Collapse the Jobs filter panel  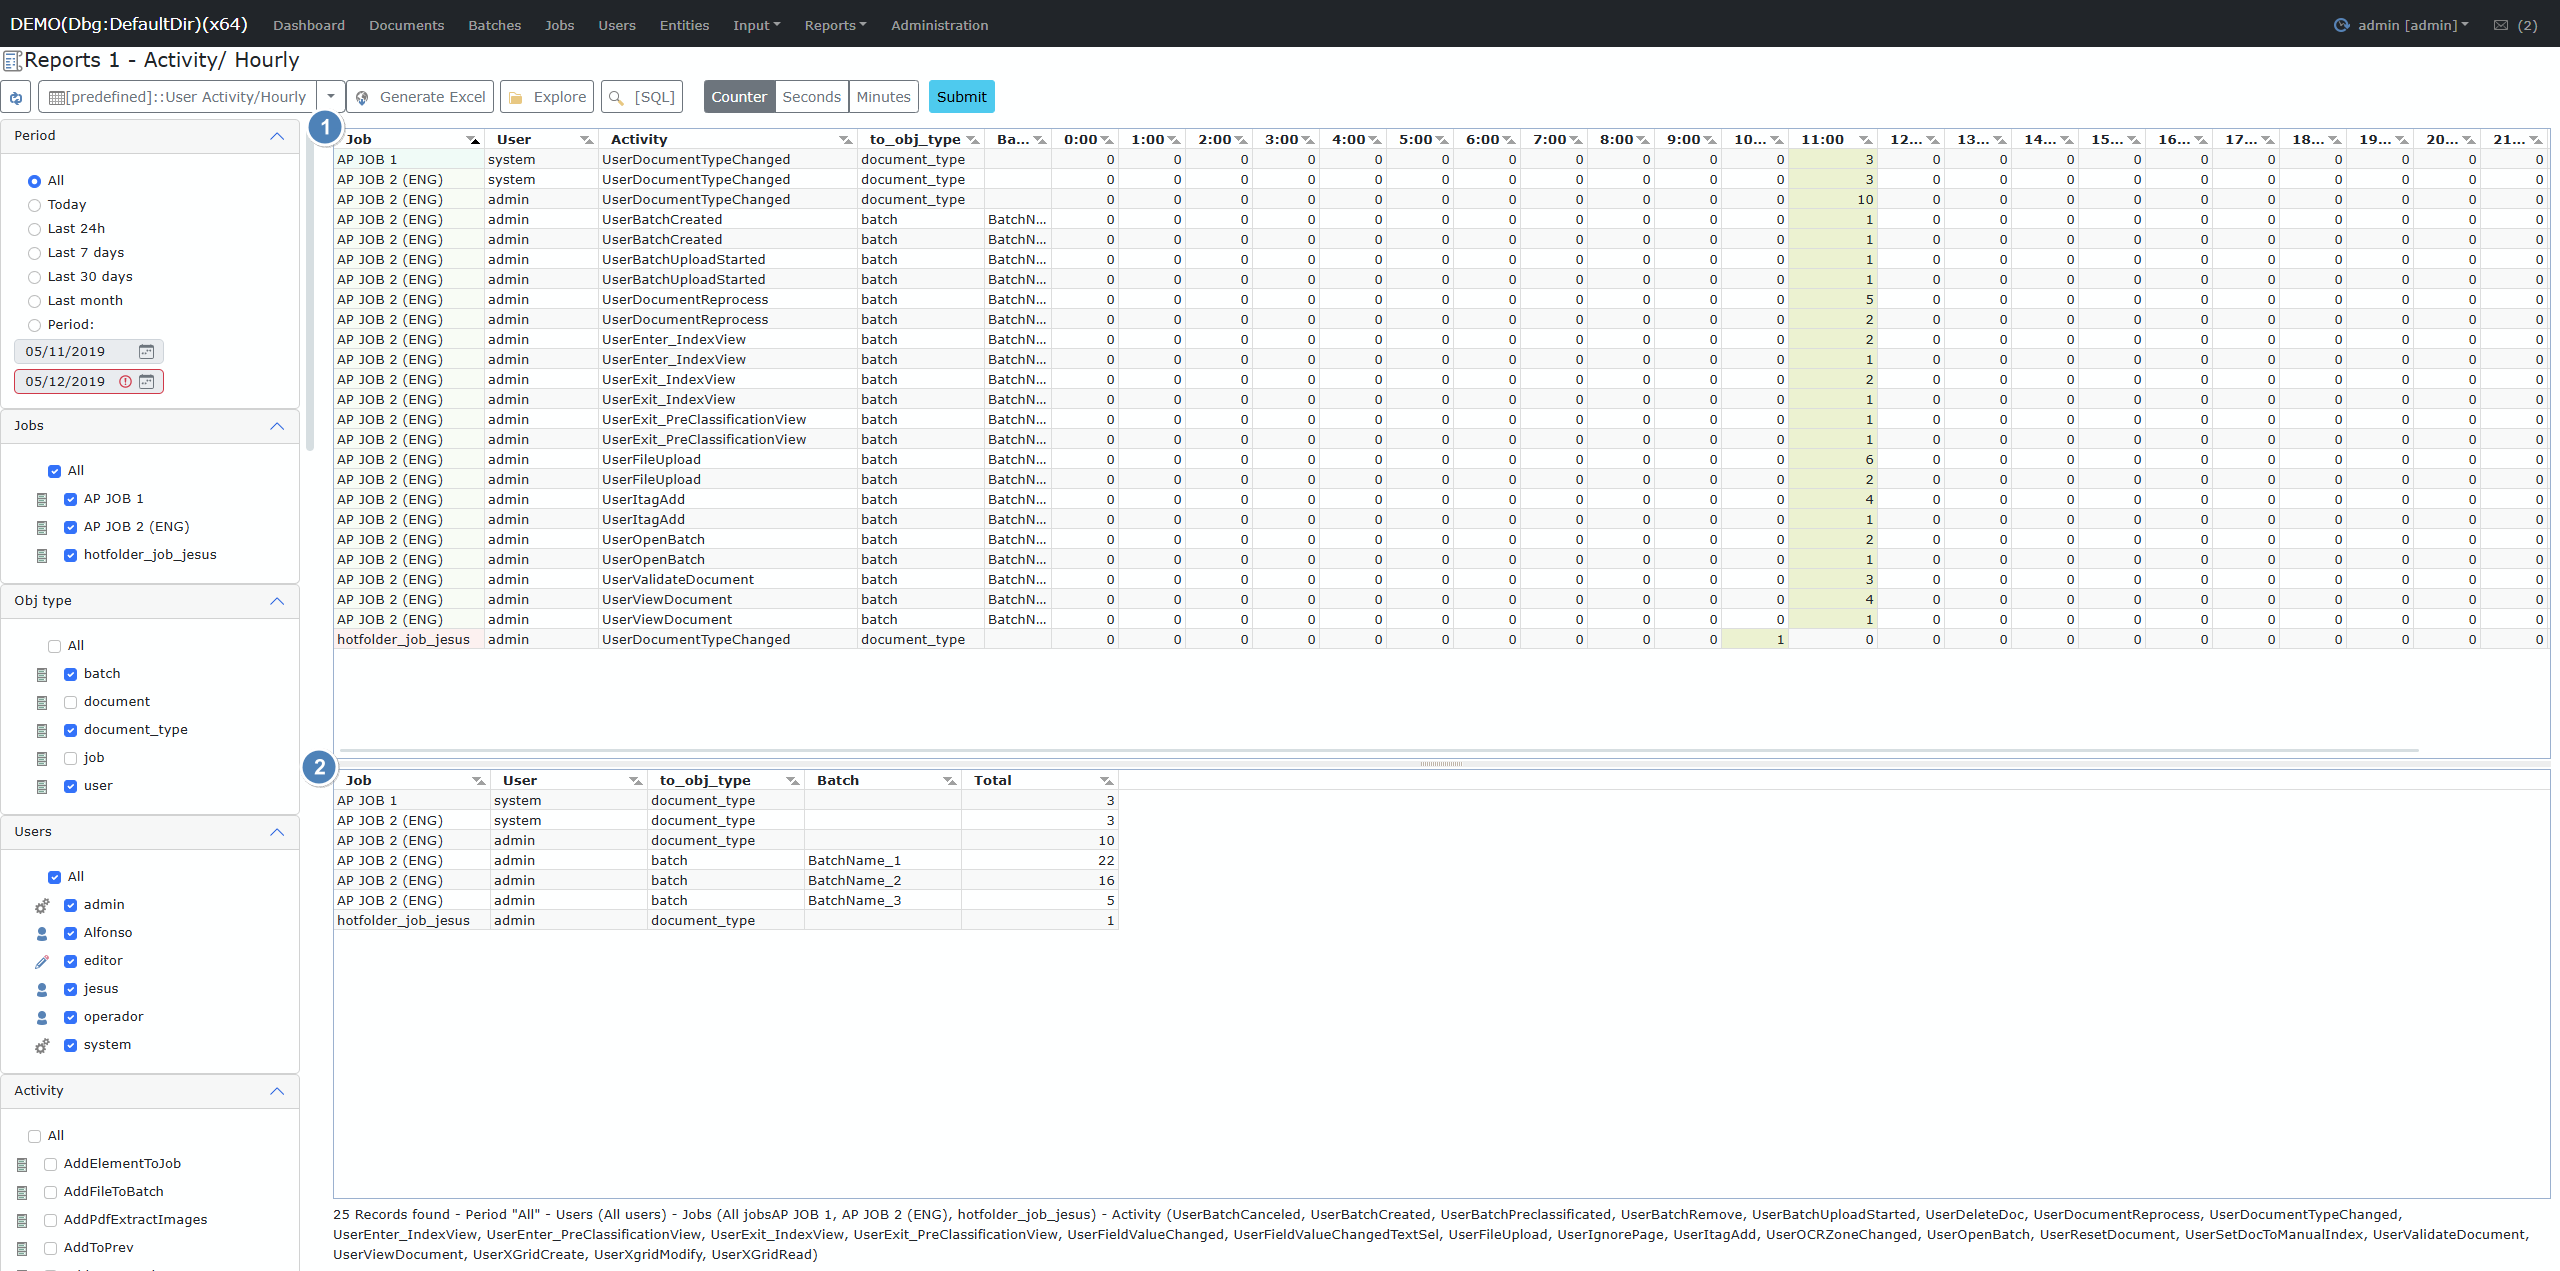click(x=277, y=426)
